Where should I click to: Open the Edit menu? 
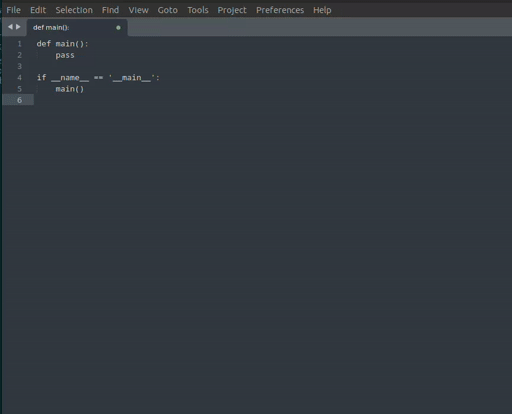click(x=38, y=10)
